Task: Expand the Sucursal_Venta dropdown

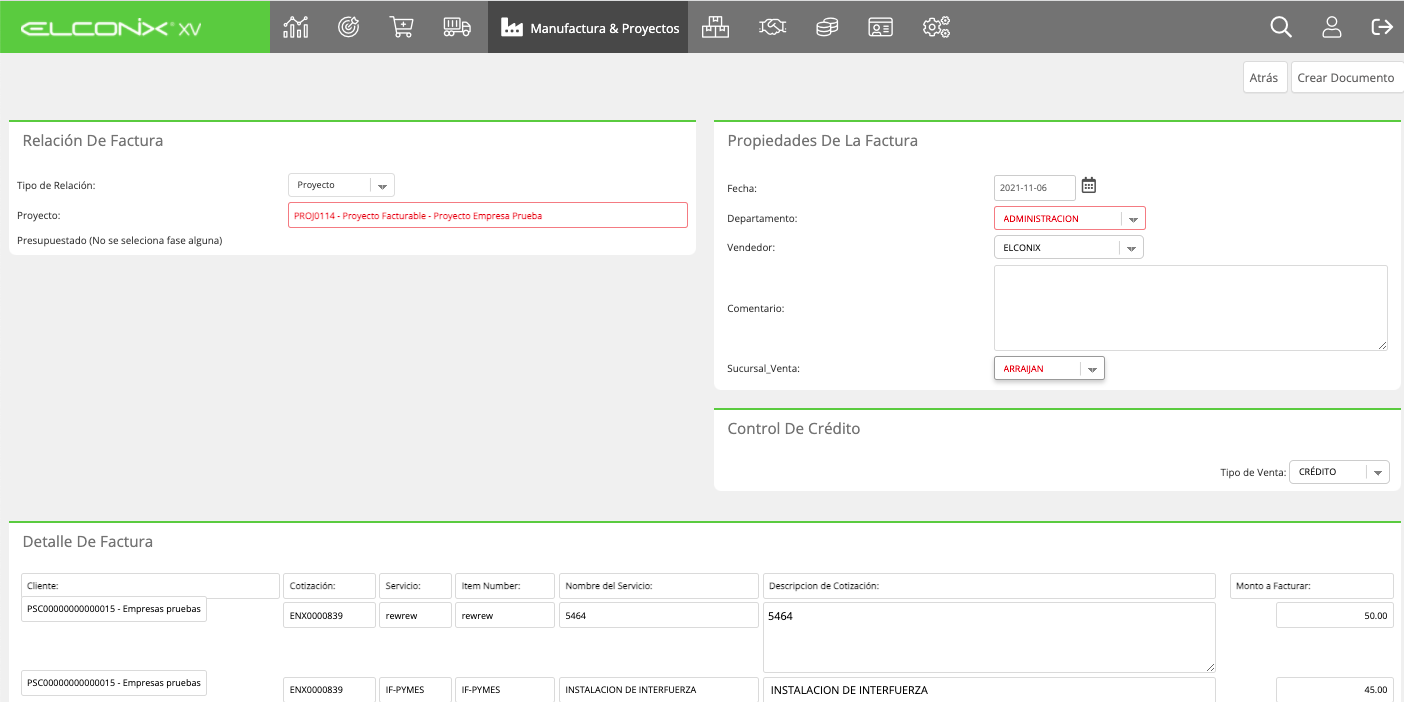Action: coord(1049,368)
